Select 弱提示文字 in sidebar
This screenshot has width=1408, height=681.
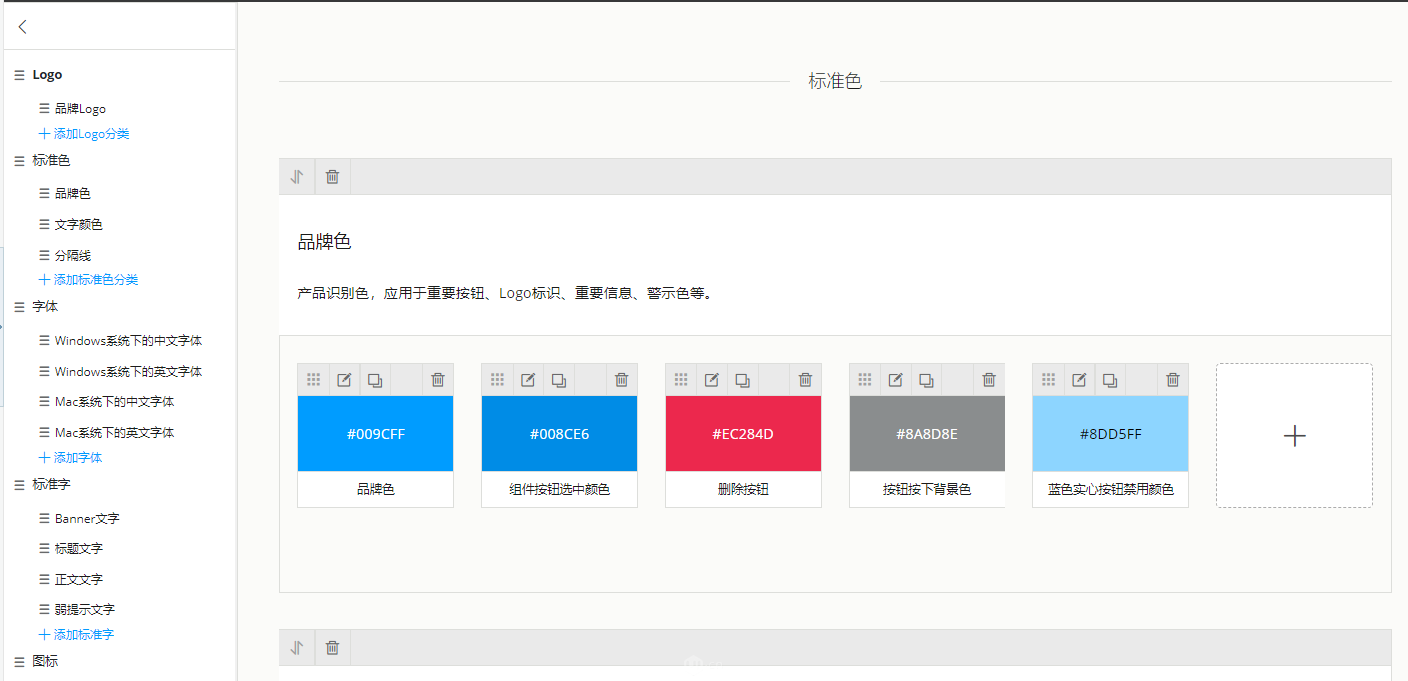click(84, 610)
